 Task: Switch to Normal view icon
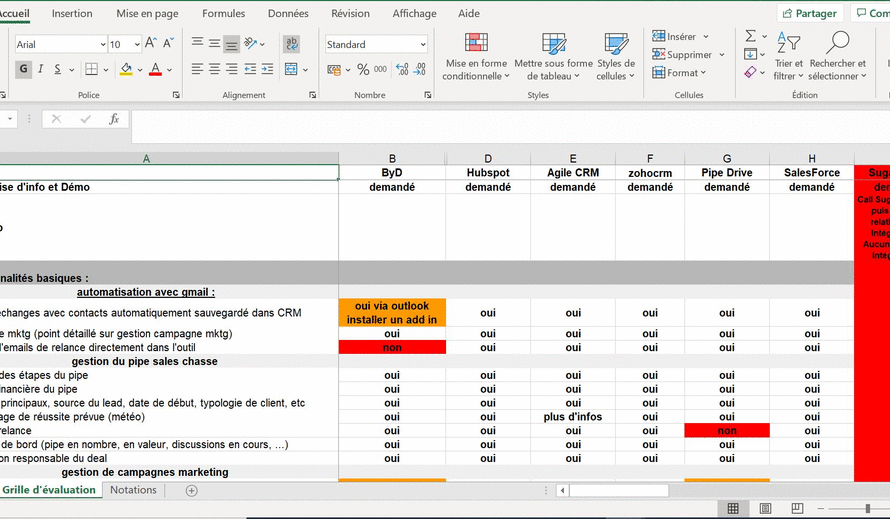(733, 508)
